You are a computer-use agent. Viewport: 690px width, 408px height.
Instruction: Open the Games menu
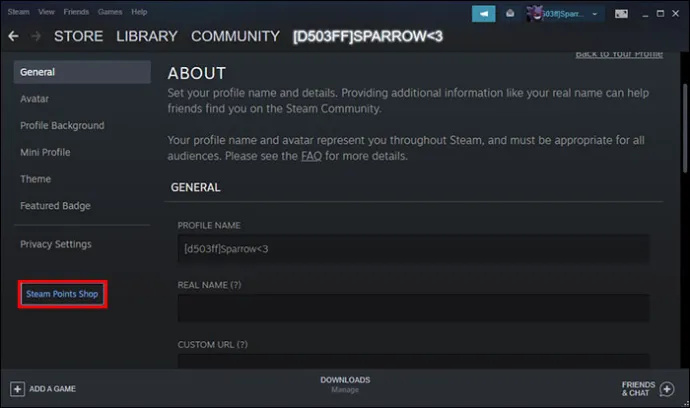pyautogui.click(x=110, y=12)
